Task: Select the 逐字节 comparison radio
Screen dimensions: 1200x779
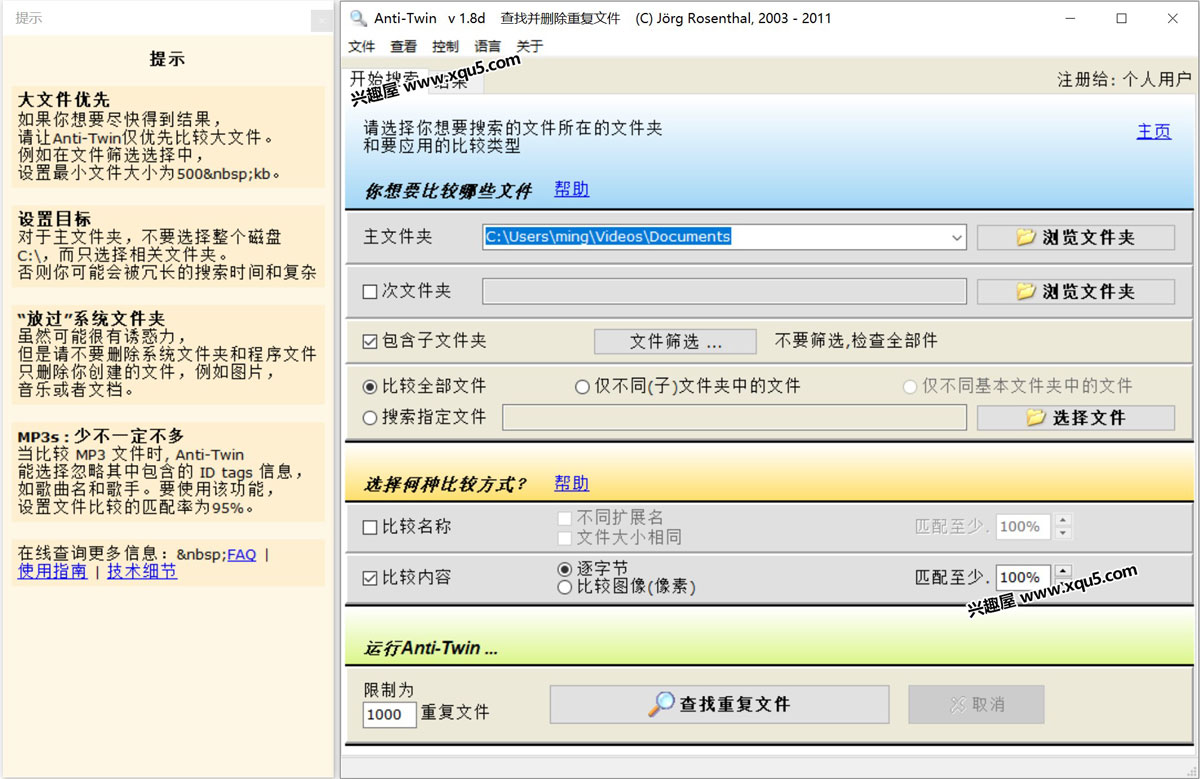Action: pos(565,568)
